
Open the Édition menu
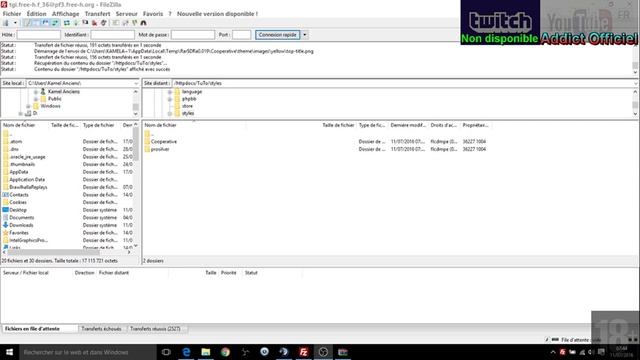[36, 14]
